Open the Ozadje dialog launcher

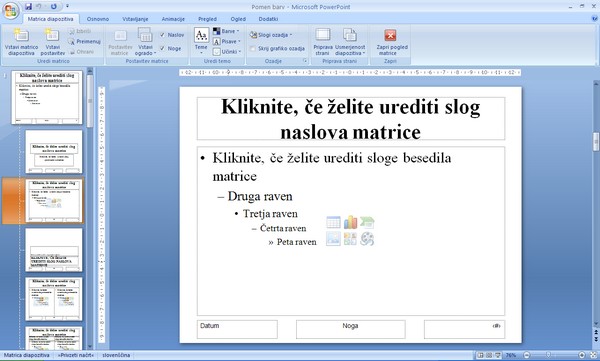305,61
